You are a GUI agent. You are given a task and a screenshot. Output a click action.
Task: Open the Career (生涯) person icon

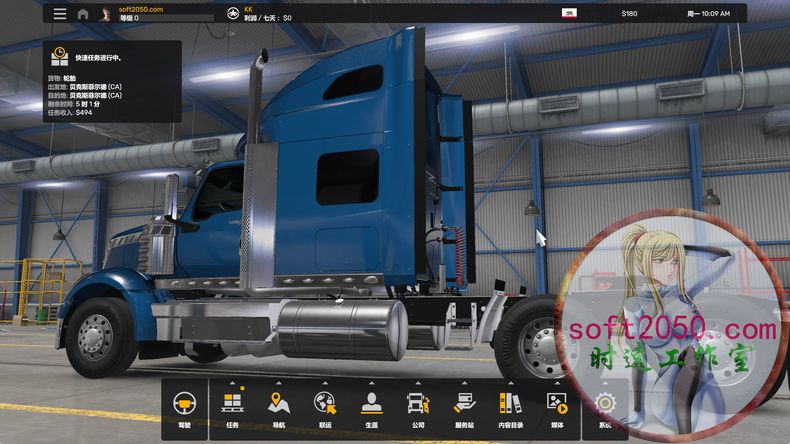click(371, 404)
